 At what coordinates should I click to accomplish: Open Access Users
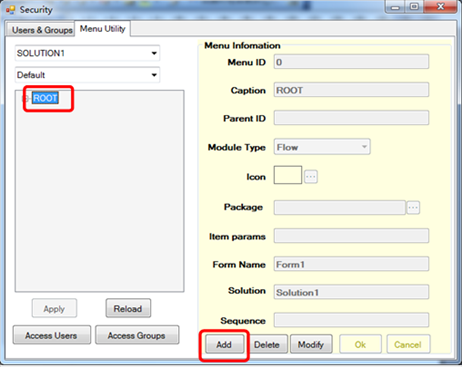(51, 335)
